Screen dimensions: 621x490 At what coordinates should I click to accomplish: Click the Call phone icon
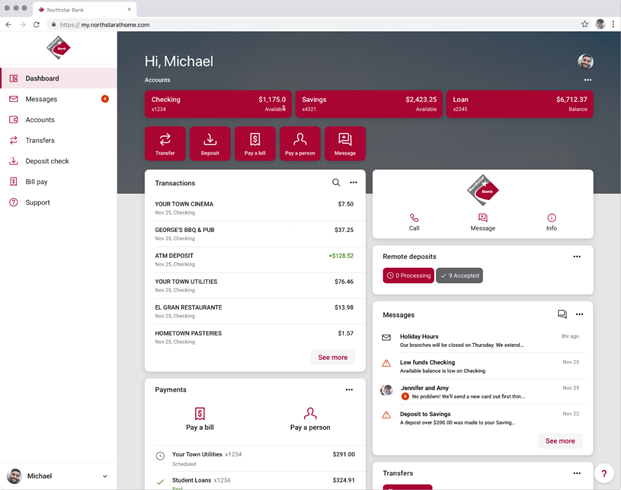pos(414,218)
